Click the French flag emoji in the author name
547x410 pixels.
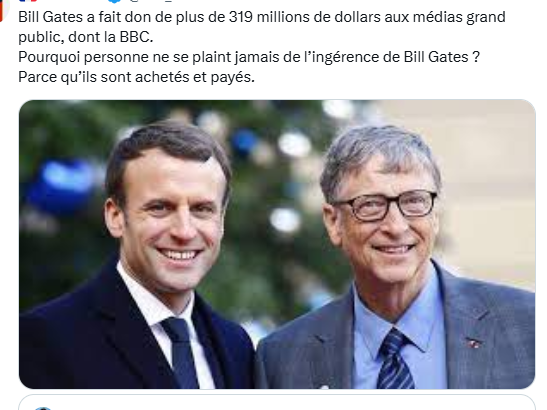coord(28,1)
